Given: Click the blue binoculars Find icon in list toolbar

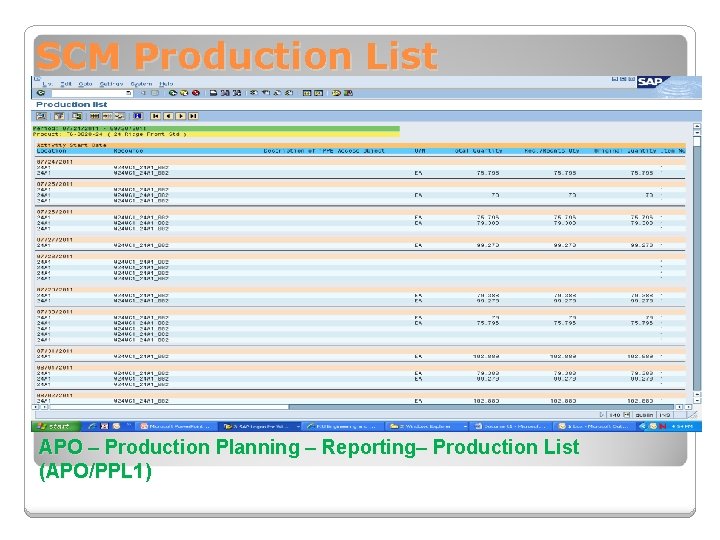Looking at the screenshot, I should click(x=138, y=116).
